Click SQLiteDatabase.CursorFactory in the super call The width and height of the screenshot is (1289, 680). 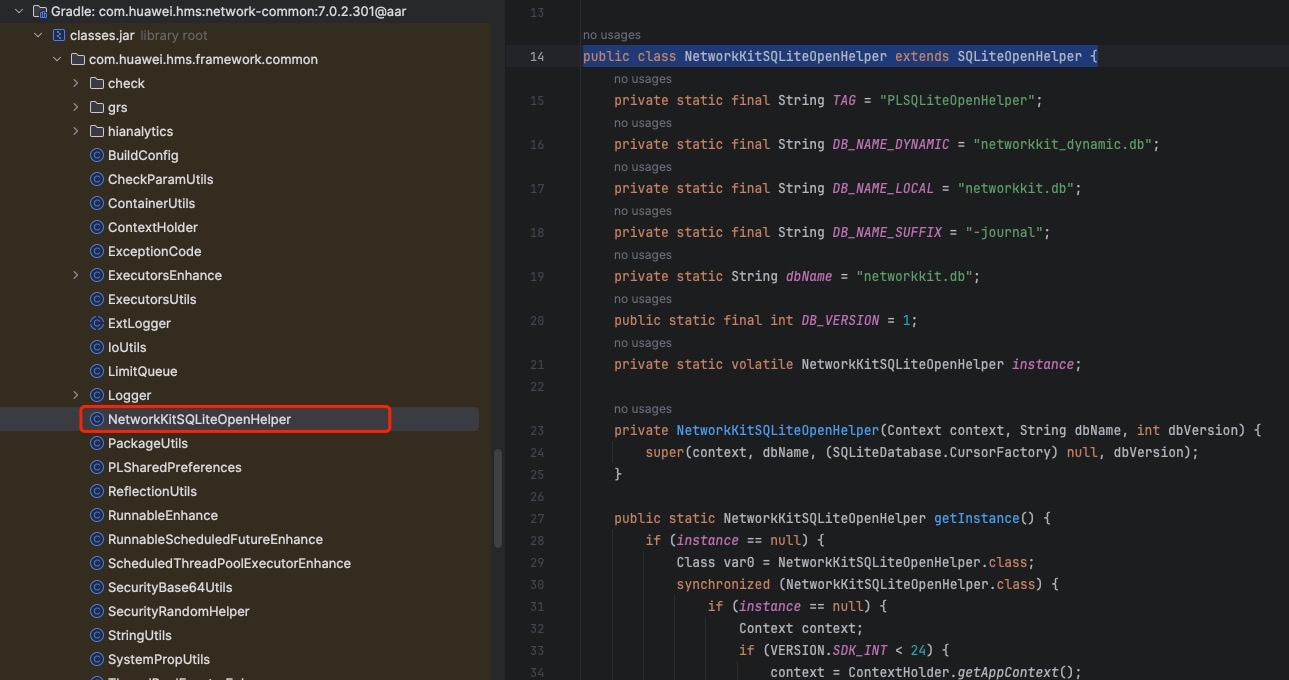(942, 452)
